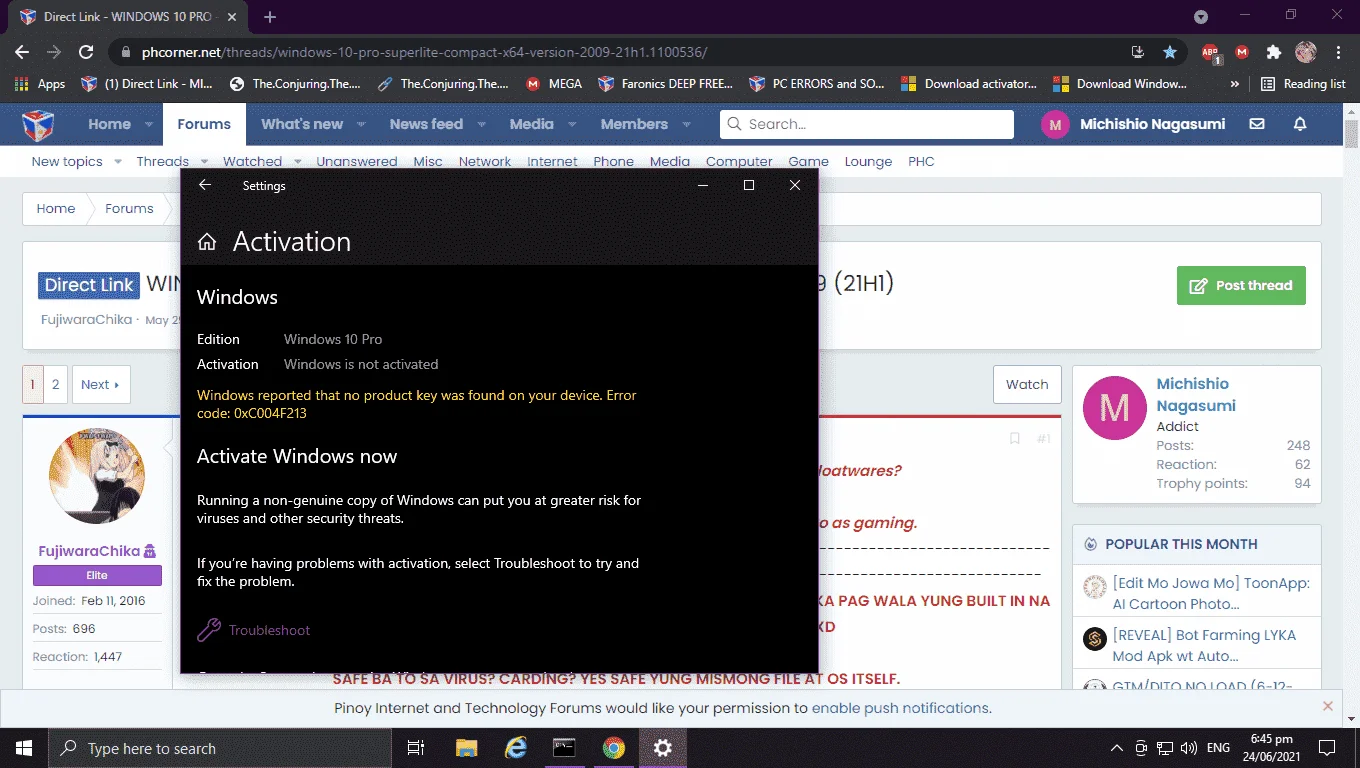This screenshot has width=1360, height=768.
Task: Expand the Home menu dropdown arrow
Action: (x=149, y=125)
